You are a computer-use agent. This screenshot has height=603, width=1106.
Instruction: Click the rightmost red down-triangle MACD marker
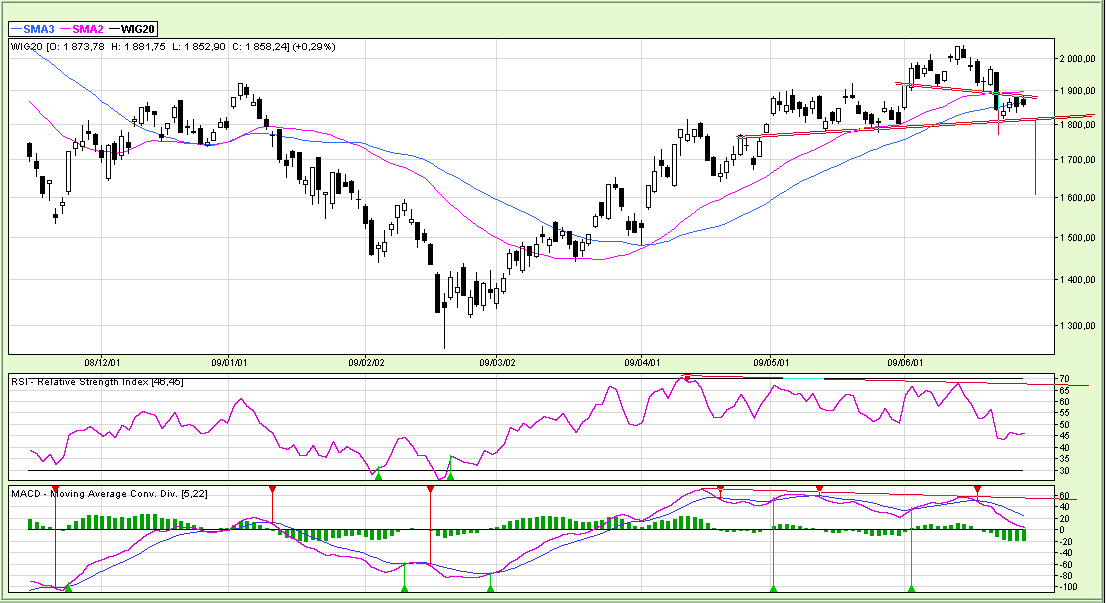click(x=976, y=489)
